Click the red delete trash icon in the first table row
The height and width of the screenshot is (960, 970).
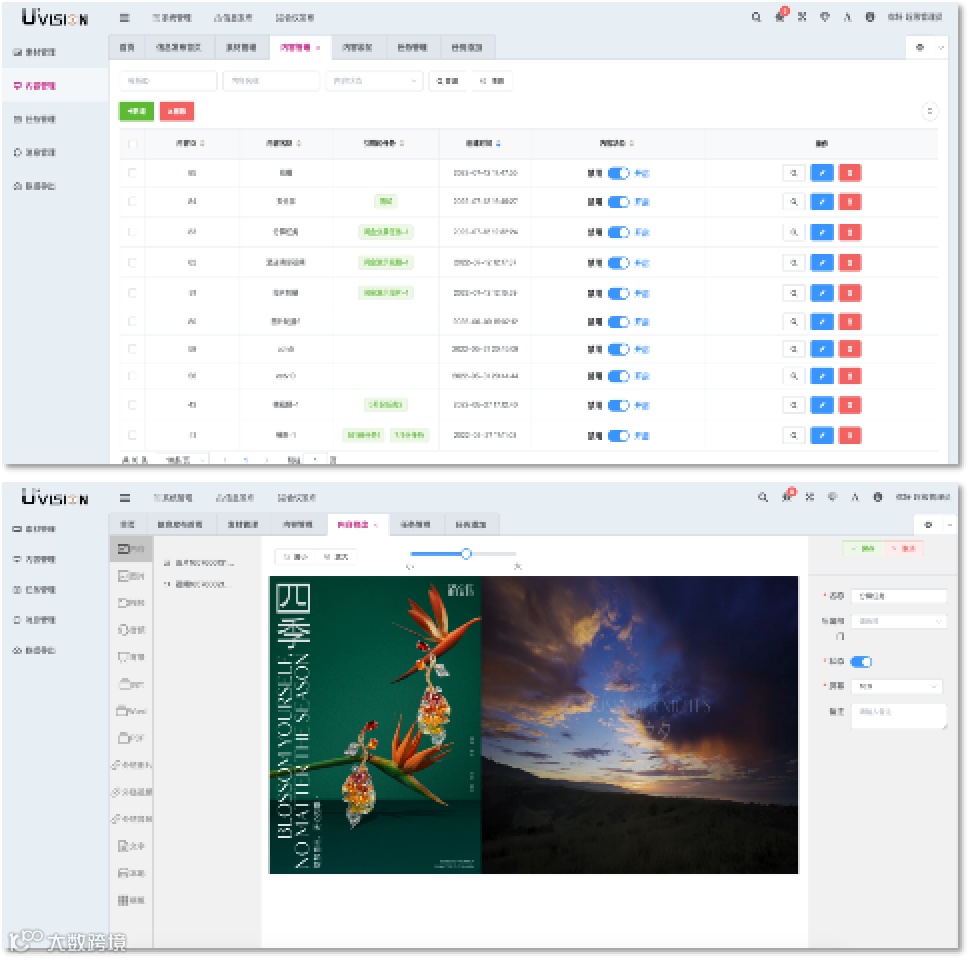(849, 173)
